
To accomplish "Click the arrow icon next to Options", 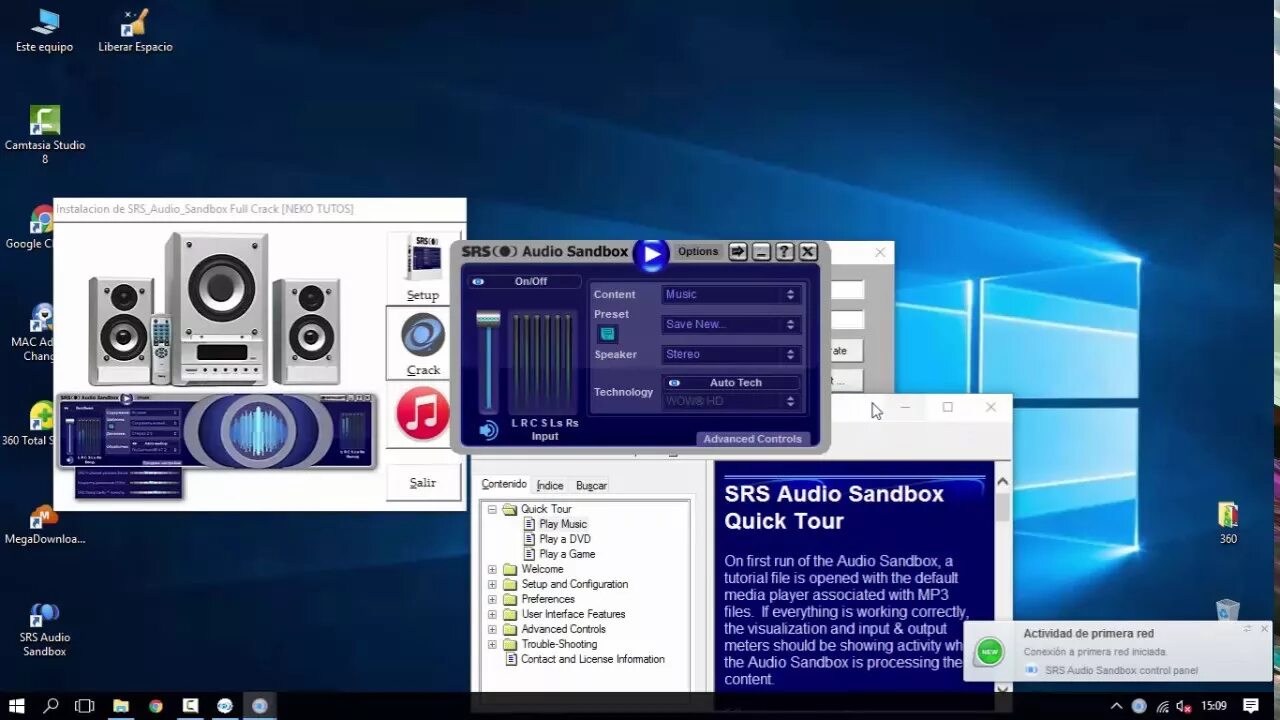I will point(738,252).
